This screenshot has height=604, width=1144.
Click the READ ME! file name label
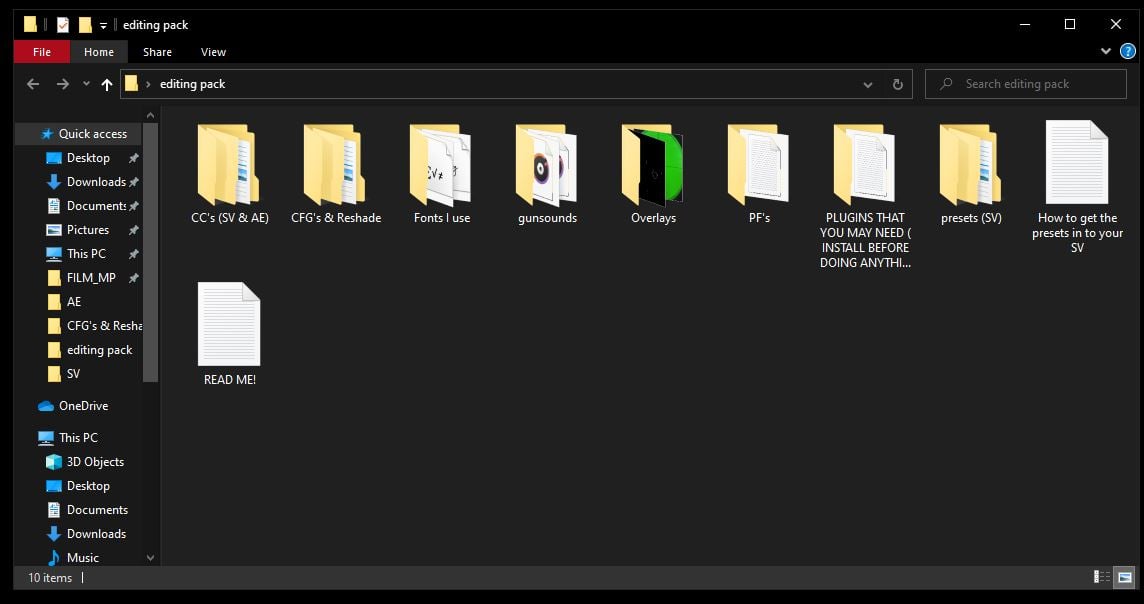pos(230,380)
